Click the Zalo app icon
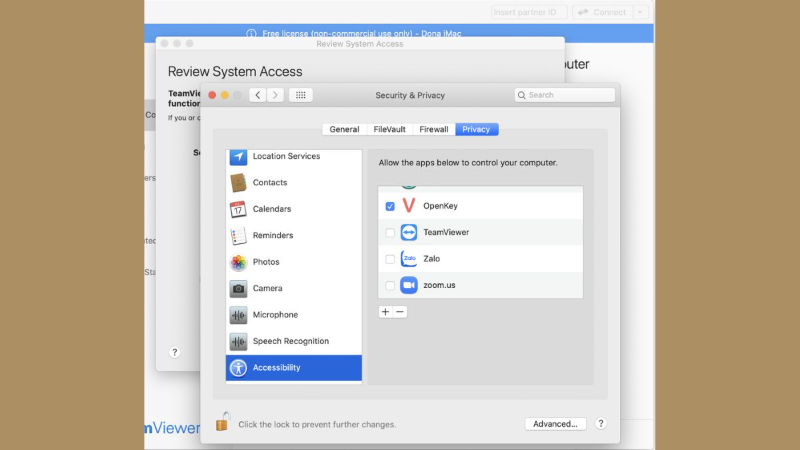Screen dimensions: 800x450 (x=409, y=259)
